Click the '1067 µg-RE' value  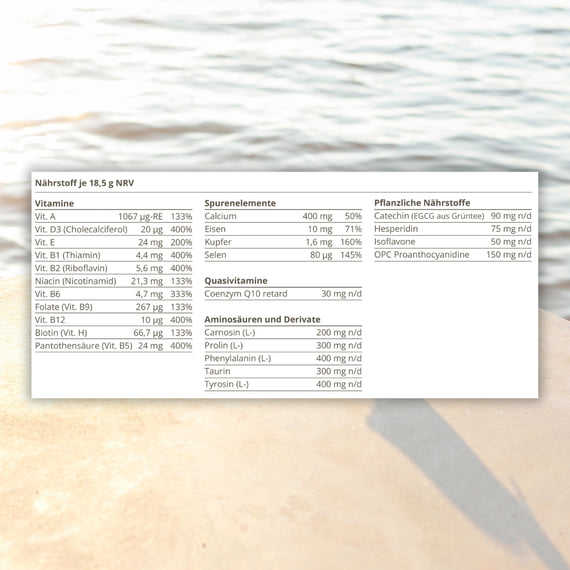click(140, 217)
